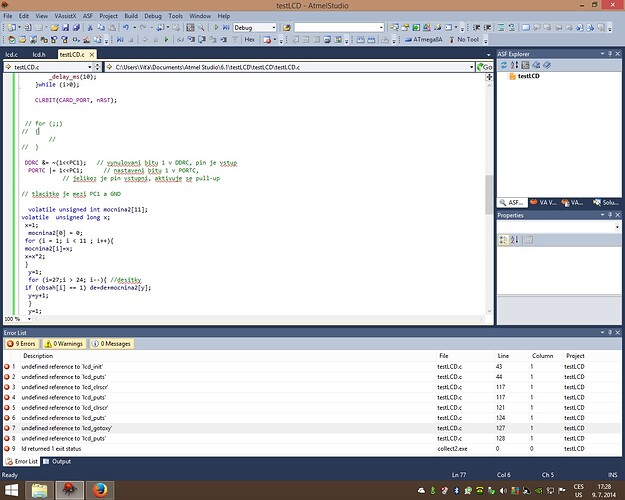Select error 'undefined reference to lcd_init'
Screen dimensions: 625x500
[312, 366]
